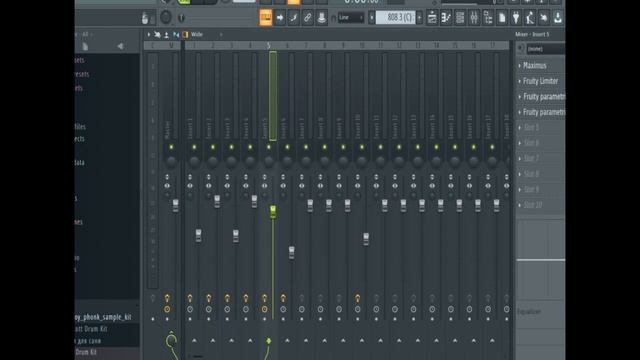Click minus button left of pattern selector
The image size is (640, 360).
371,18
